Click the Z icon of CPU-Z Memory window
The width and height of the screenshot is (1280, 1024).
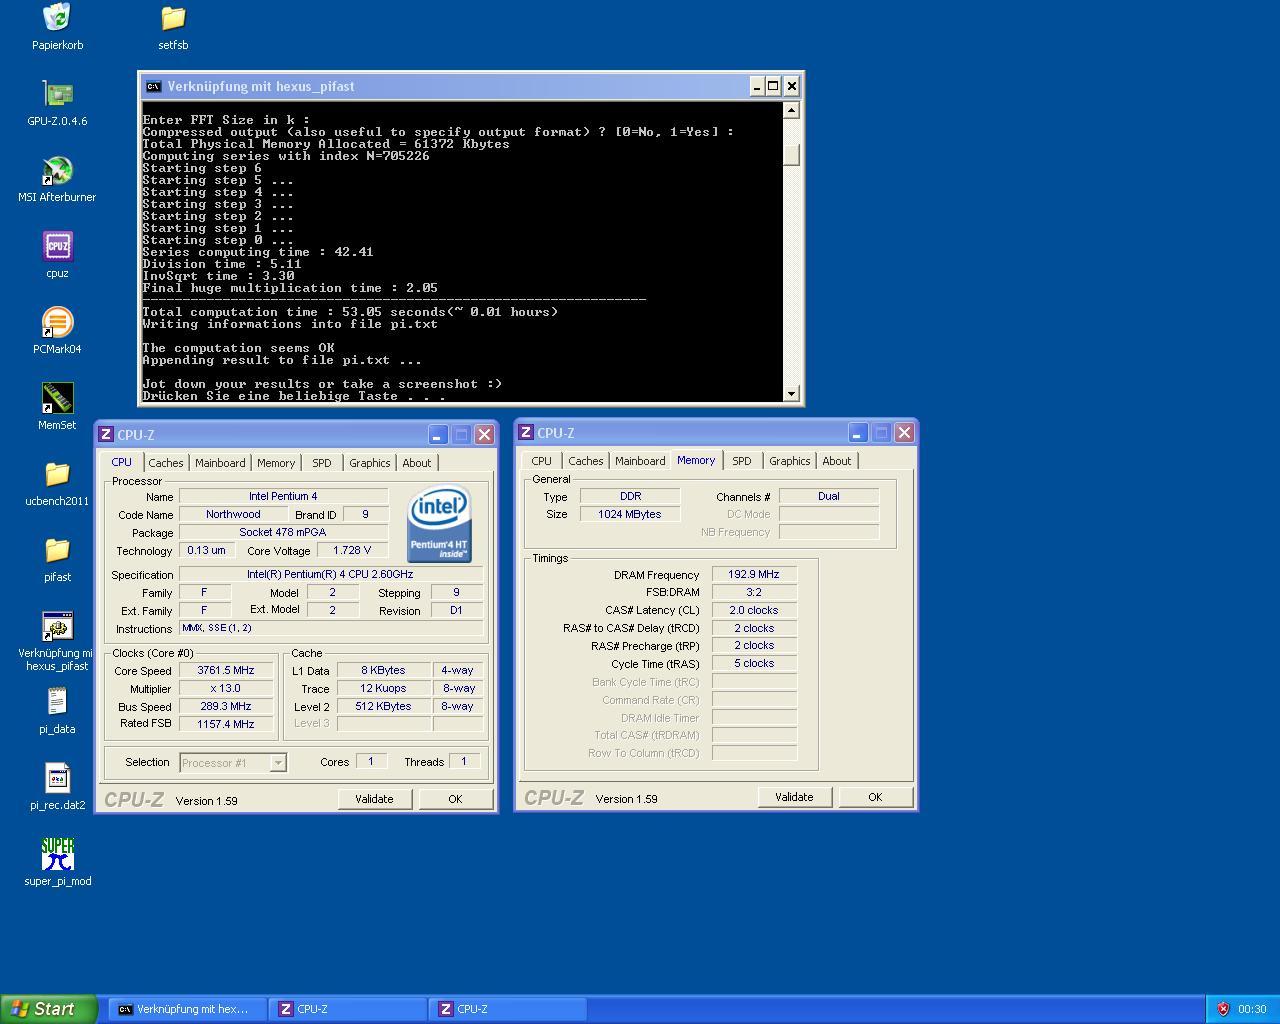pyautogui.click(x=526, y=432)
